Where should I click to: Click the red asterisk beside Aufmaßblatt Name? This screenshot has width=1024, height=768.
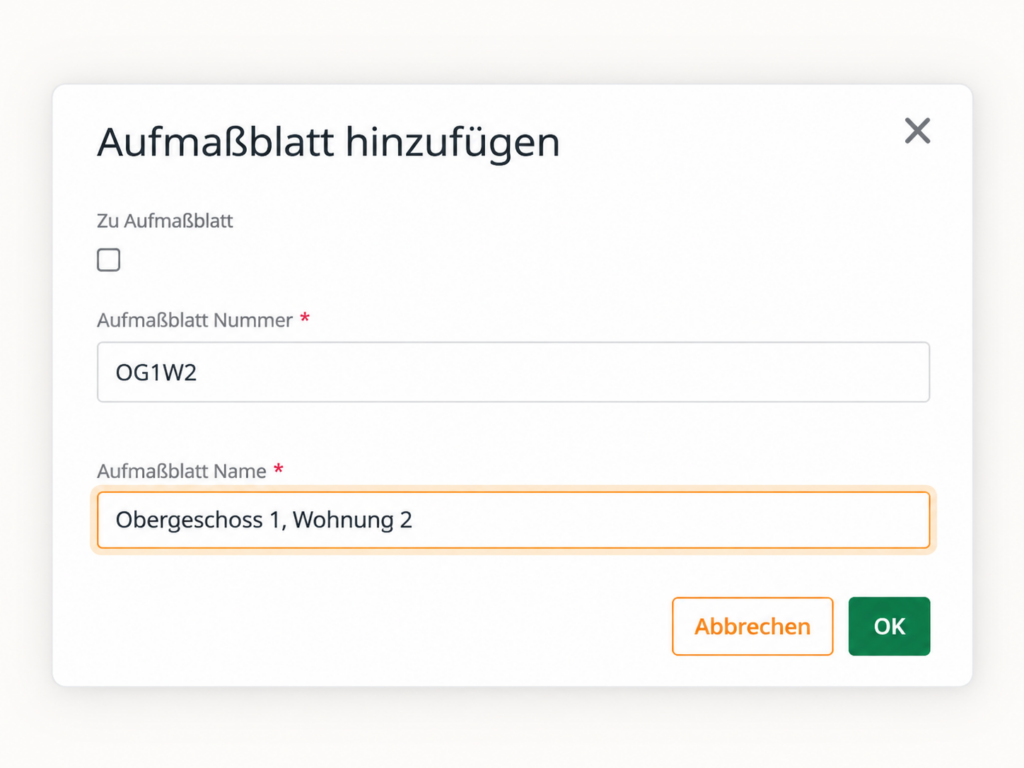coord(278,470)
